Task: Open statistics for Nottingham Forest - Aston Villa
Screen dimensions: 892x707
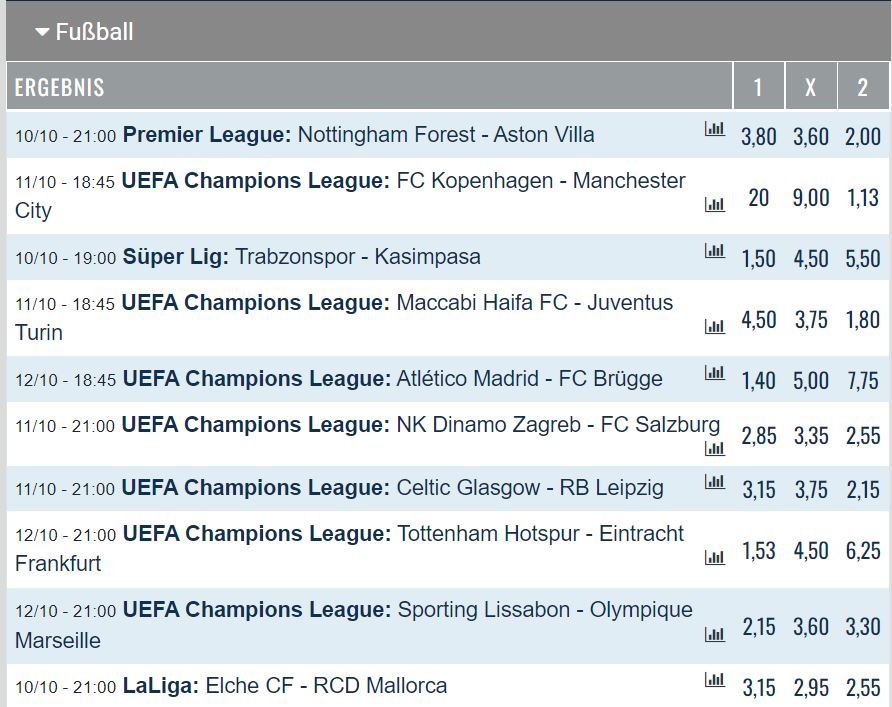Action: coord(714,130)
